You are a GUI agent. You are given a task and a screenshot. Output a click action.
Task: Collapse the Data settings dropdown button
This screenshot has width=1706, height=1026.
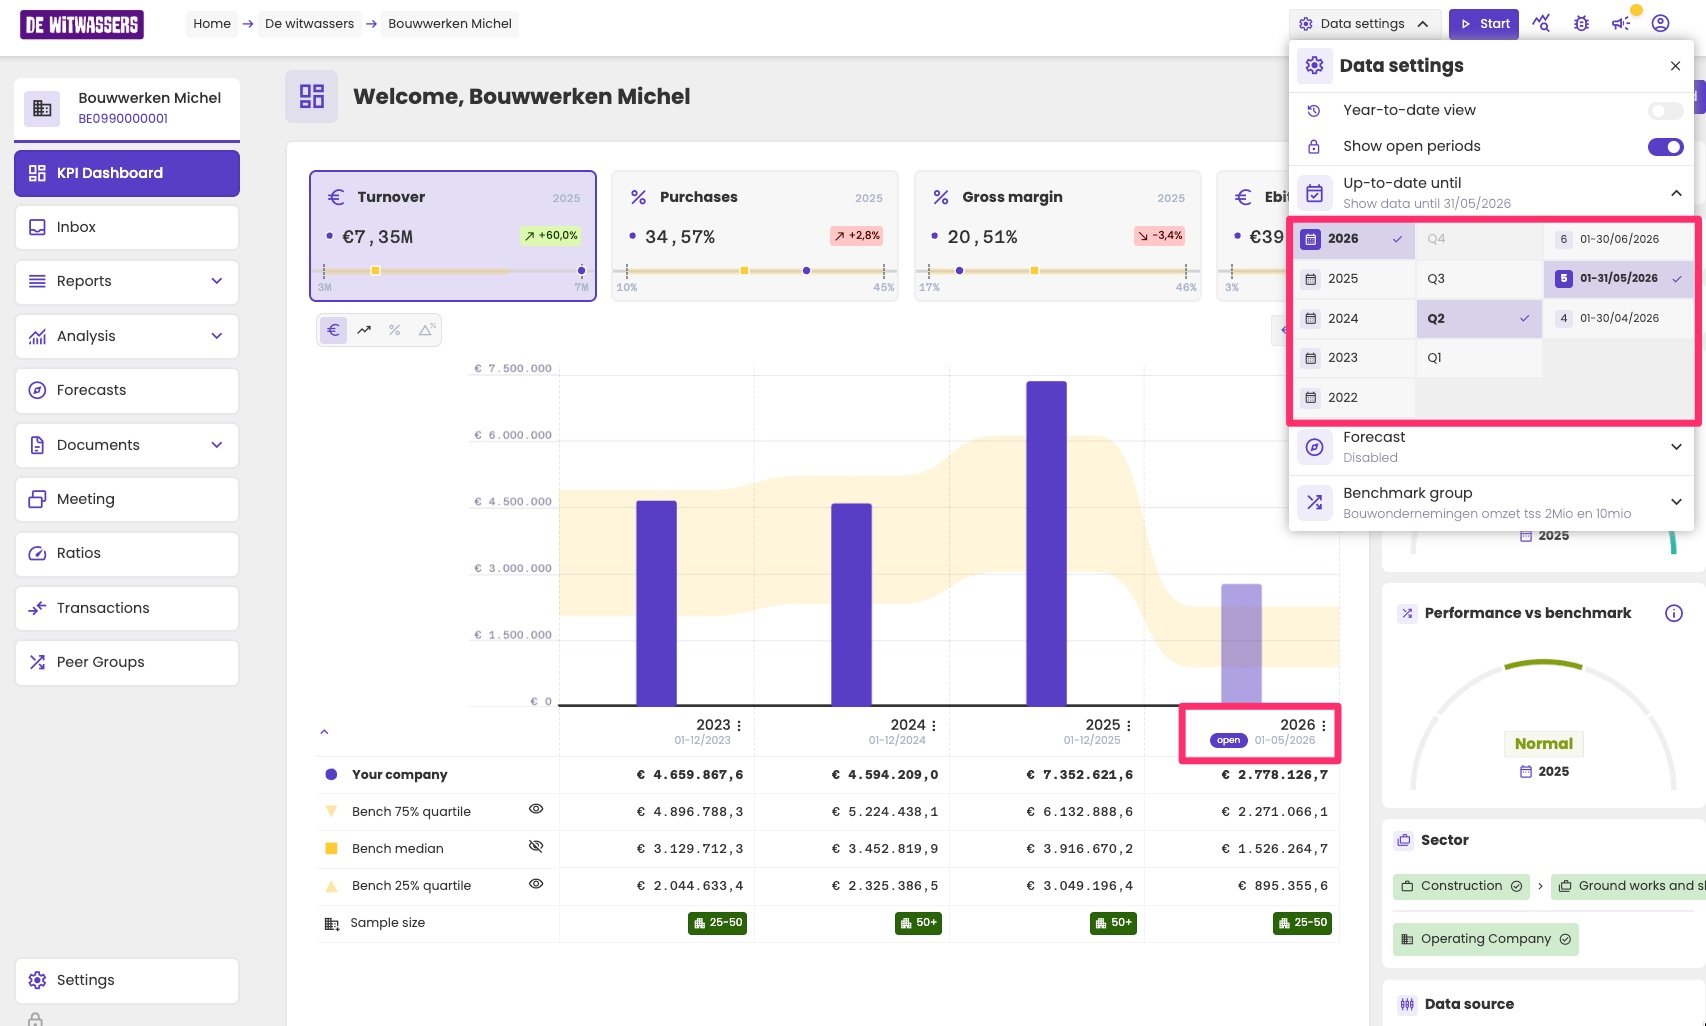coord(1365,23)
